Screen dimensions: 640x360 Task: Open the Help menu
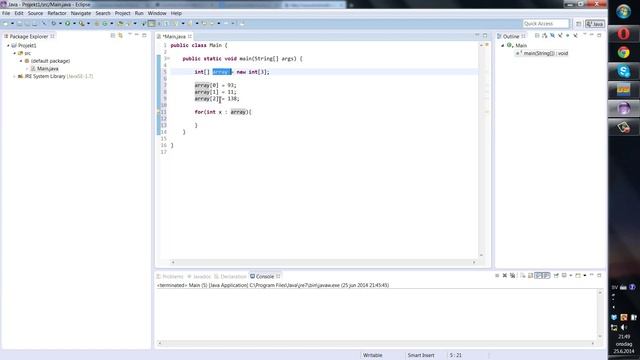(x=176, y=13)
